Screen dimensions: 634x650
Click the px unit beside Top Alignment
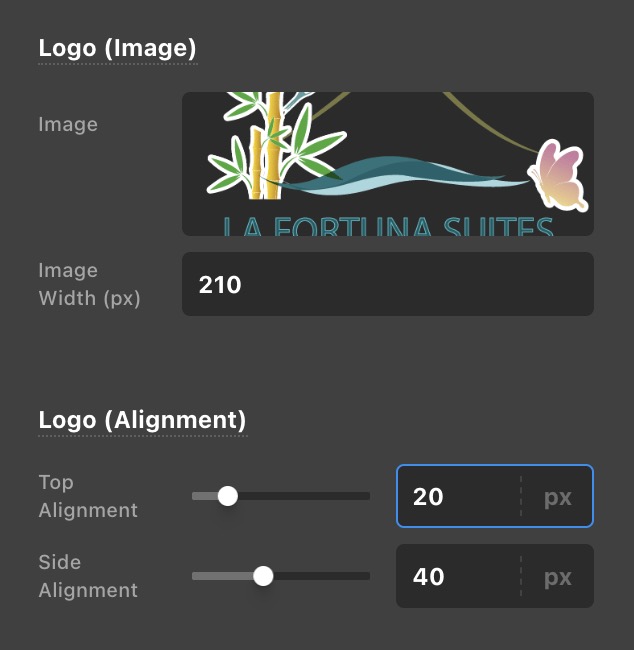pos(558,496)
